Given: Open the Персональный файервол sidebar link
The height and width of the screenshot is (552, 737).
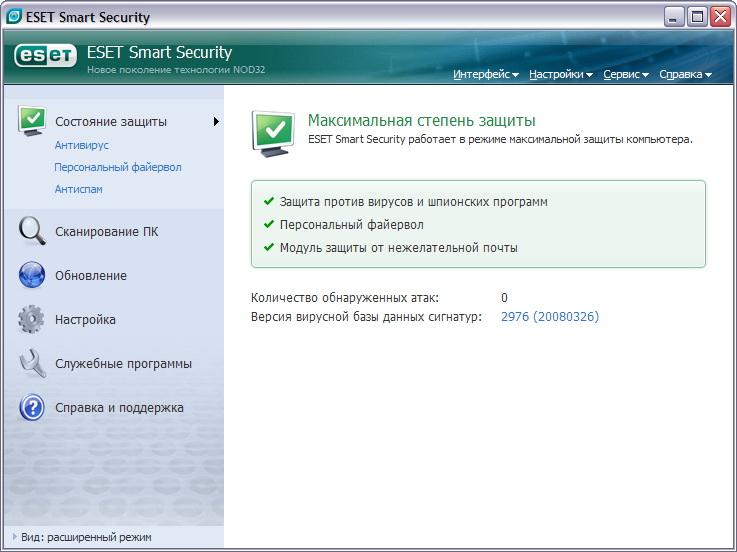Looking at the screenshot, I should (118, 167).
